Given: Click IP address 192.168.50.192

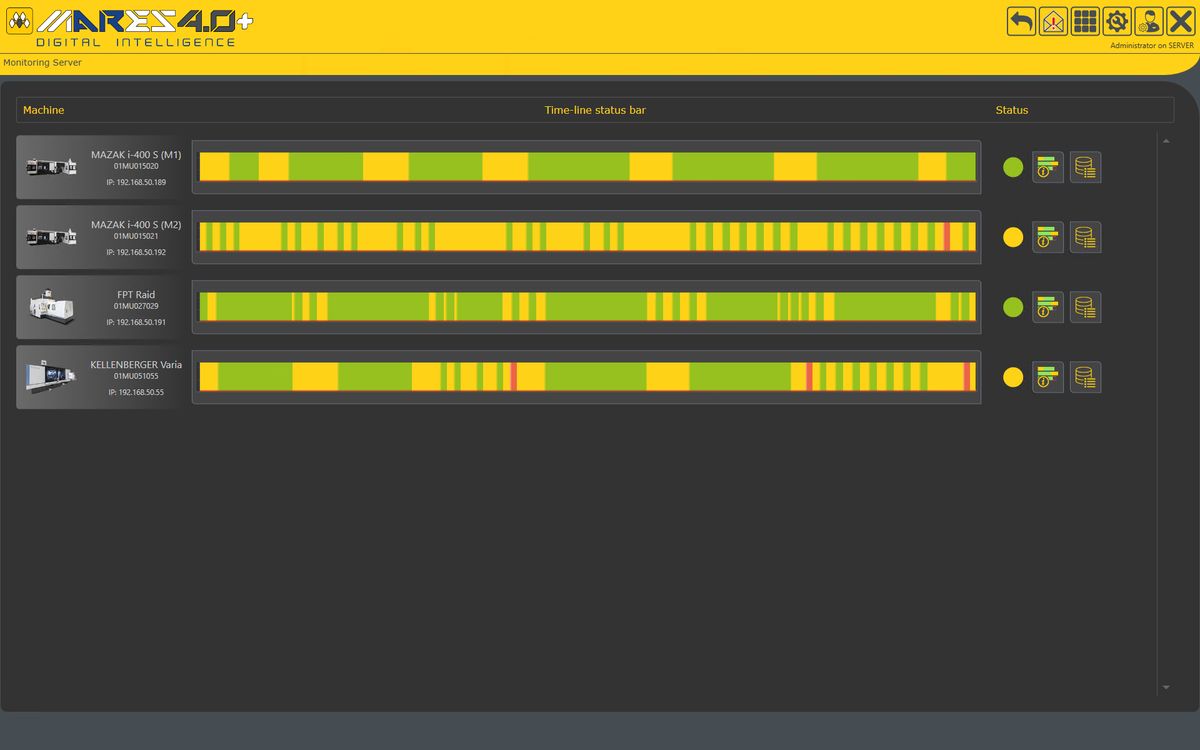Looking at the screenshot, I should pyautogui.click(x=136, y=252).
